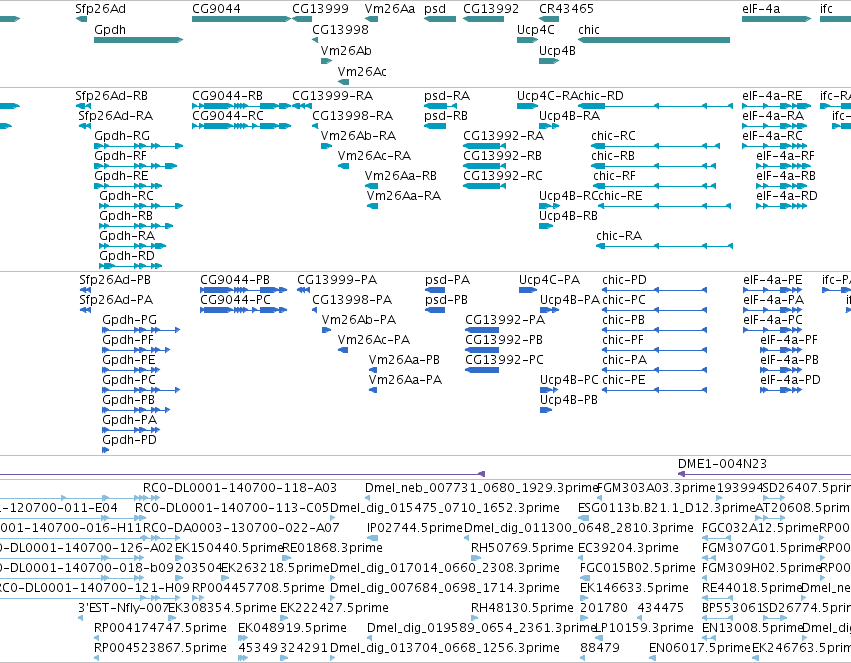This screenshot has width=851, height=663.
Task: Select the Sfp26Ad-RA transcript label
Action: [116, 116]
